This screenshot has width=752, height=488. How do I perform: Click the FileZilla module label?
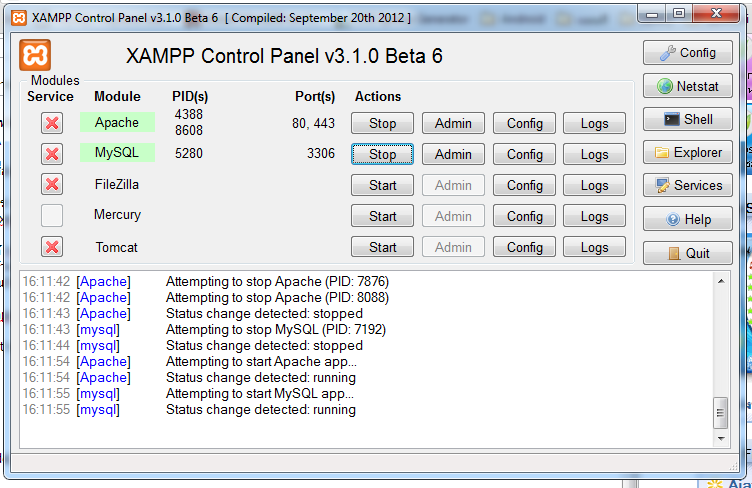click(x=117, y=184)
